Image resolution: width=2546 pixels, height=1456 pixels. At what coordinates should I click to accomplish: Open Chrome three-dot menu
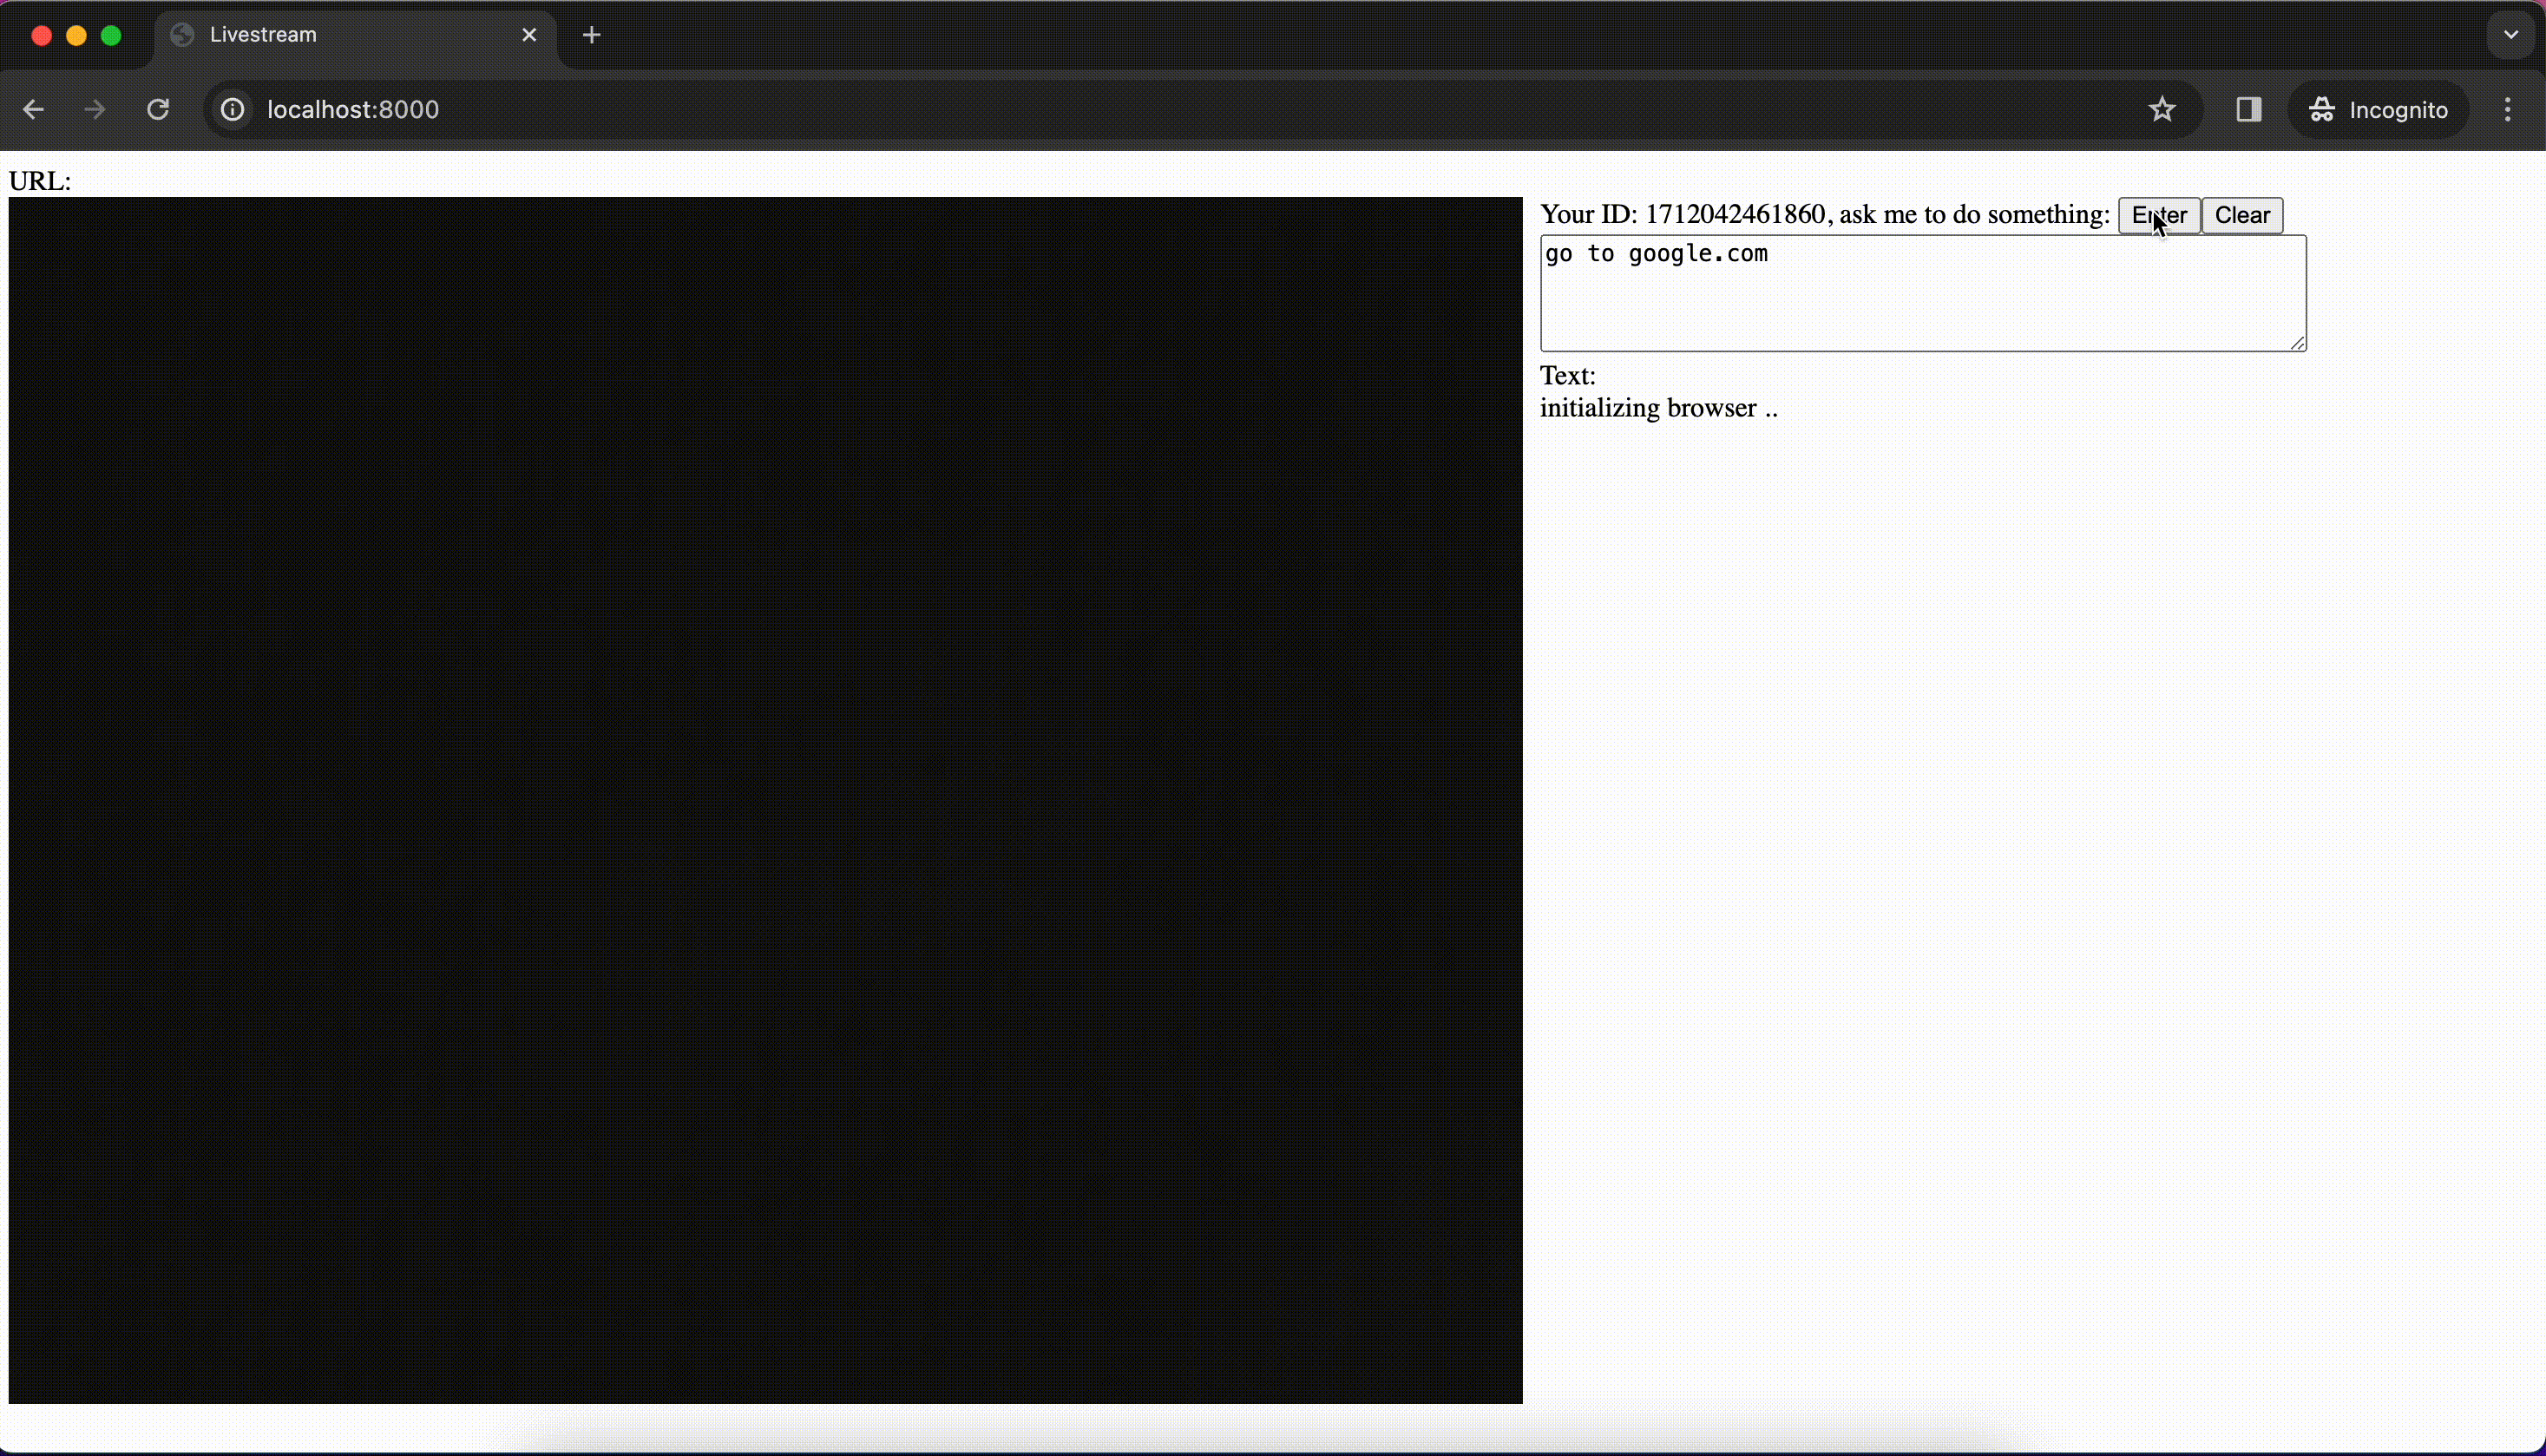pos(2508,110)
